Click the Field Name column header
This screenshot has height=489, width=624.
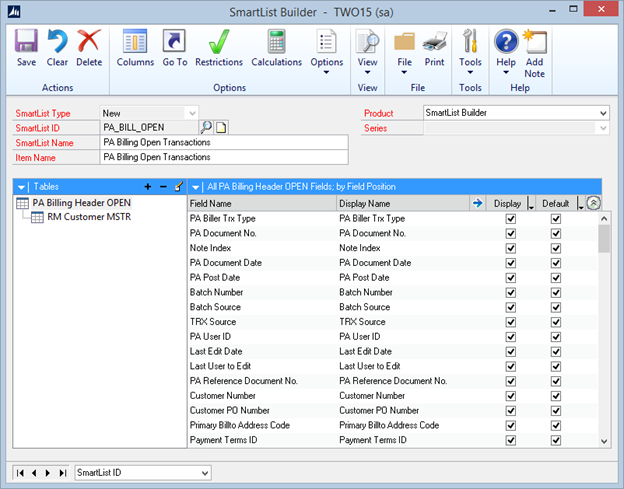click(x=263, y=203)
